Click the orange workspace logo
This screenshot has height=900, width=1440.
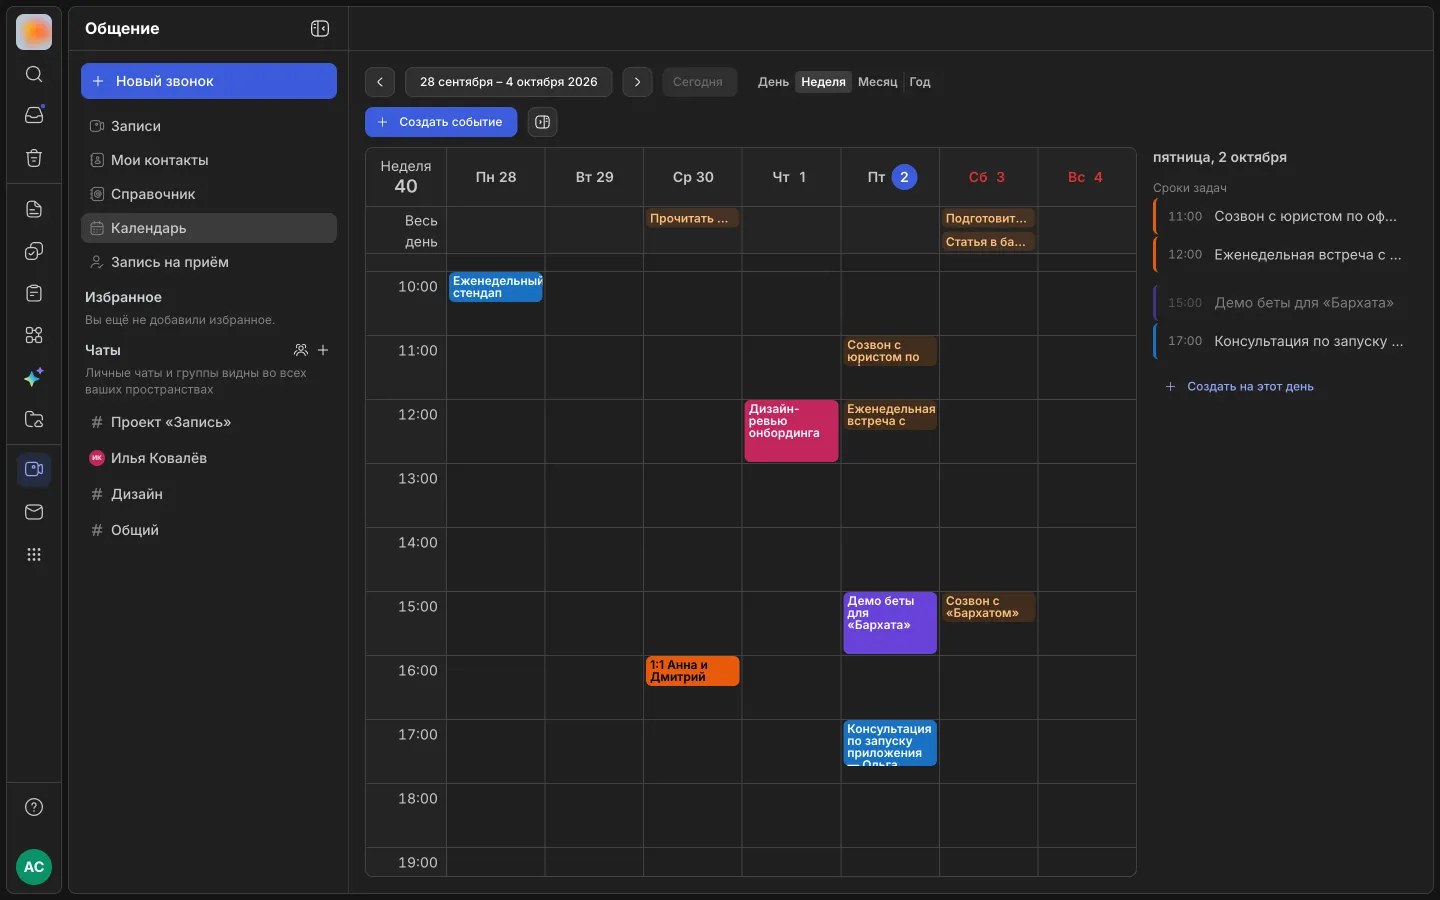(34, 33)
